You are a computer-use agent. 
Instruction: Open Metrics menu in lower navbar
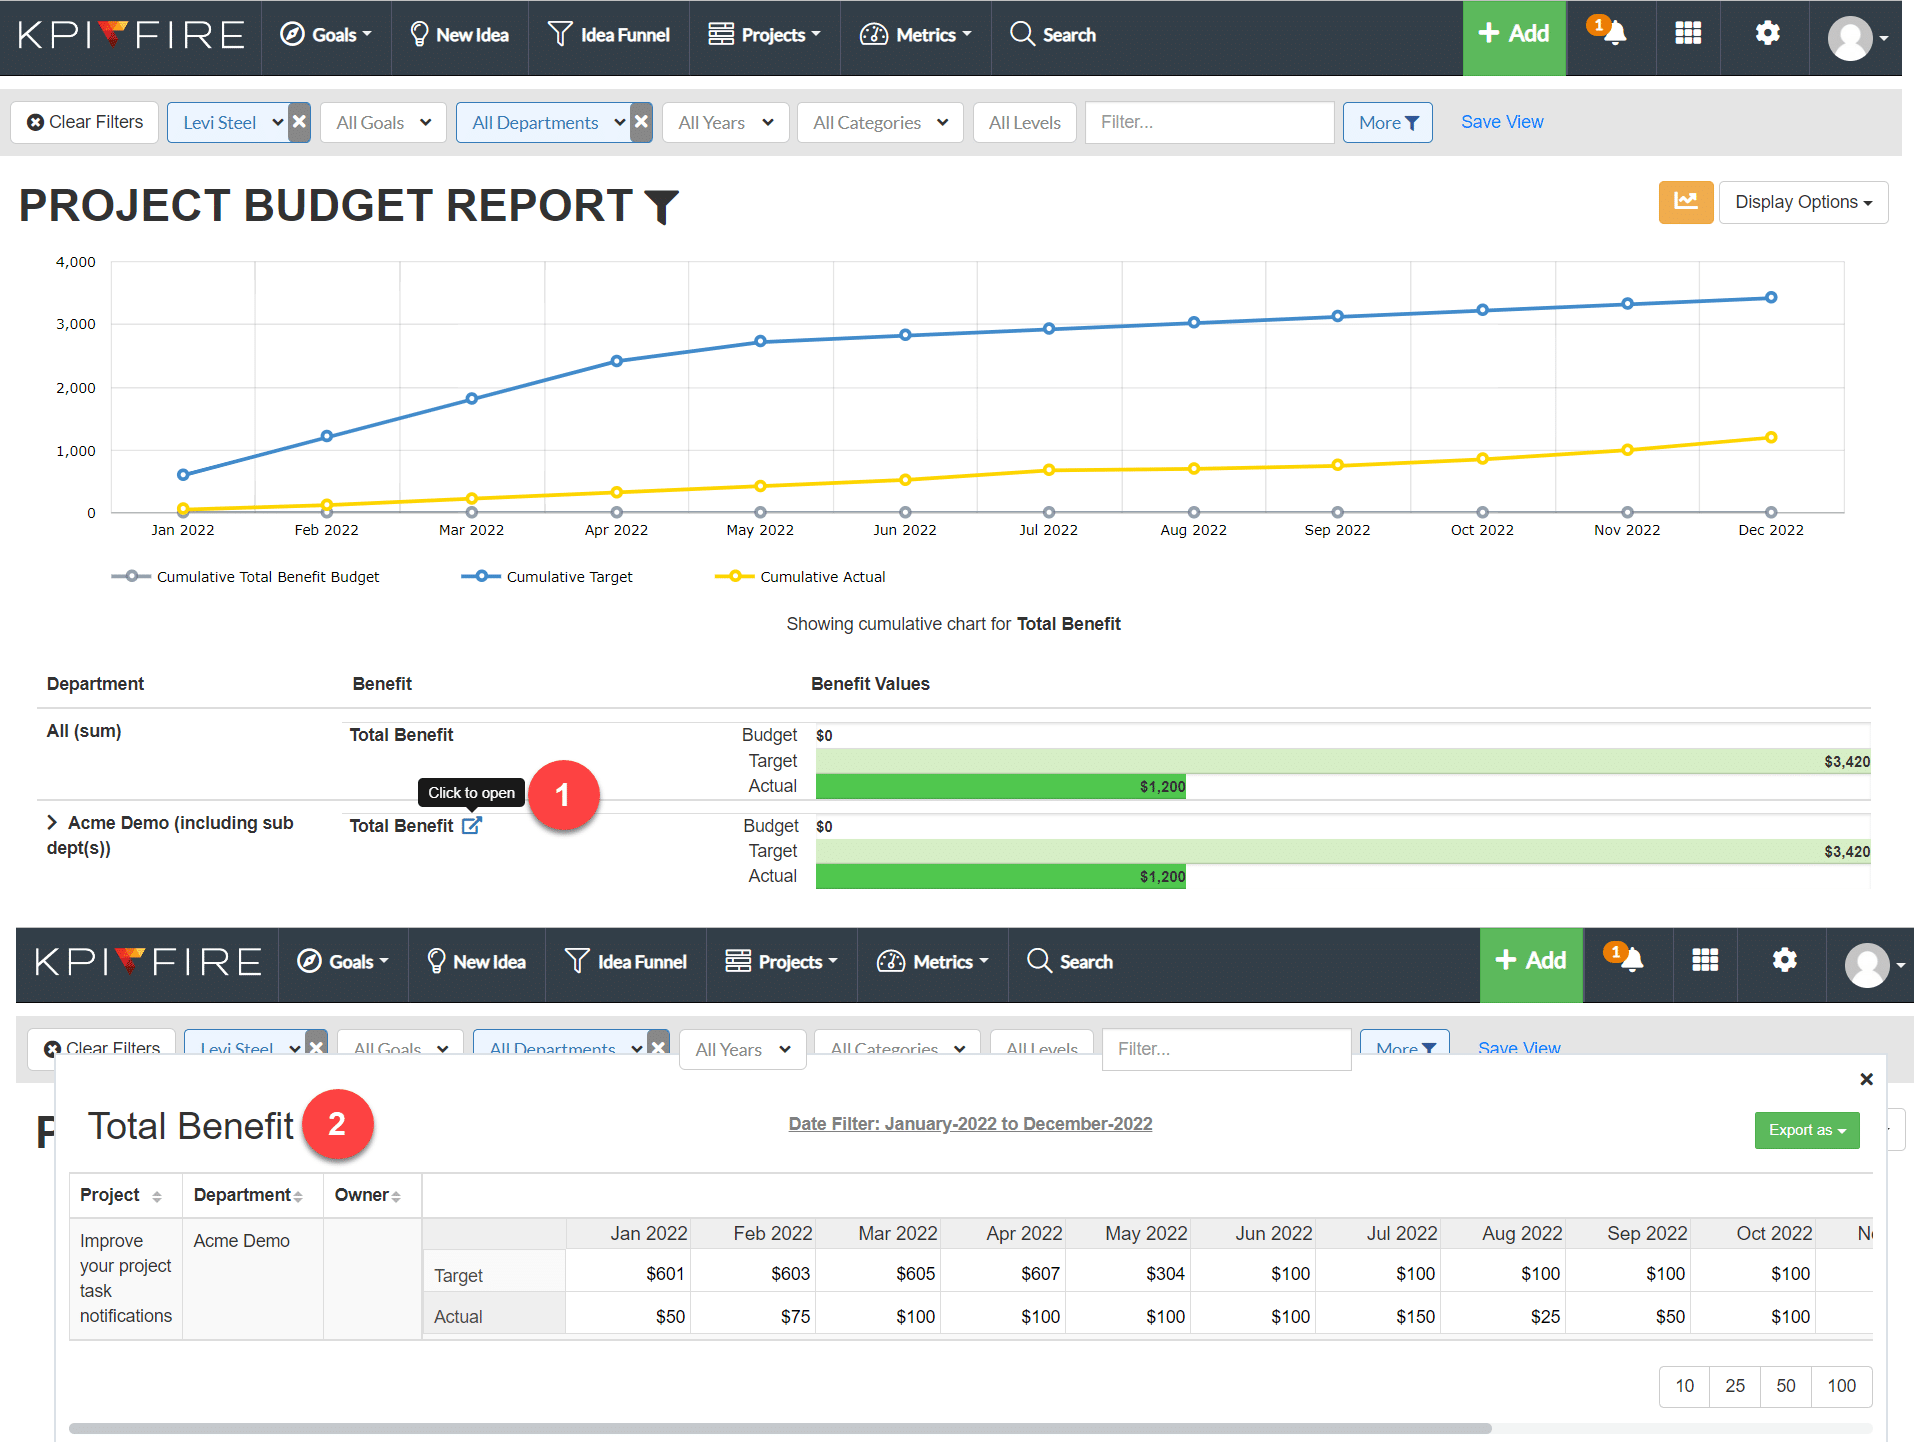932,962
